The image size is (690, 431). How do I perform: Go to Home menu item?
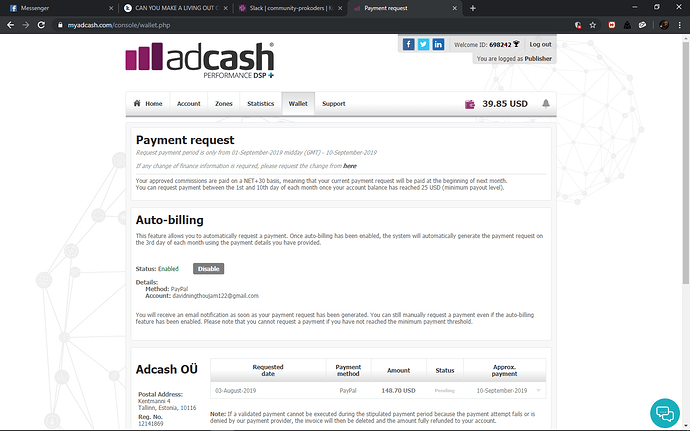point(148,103)
